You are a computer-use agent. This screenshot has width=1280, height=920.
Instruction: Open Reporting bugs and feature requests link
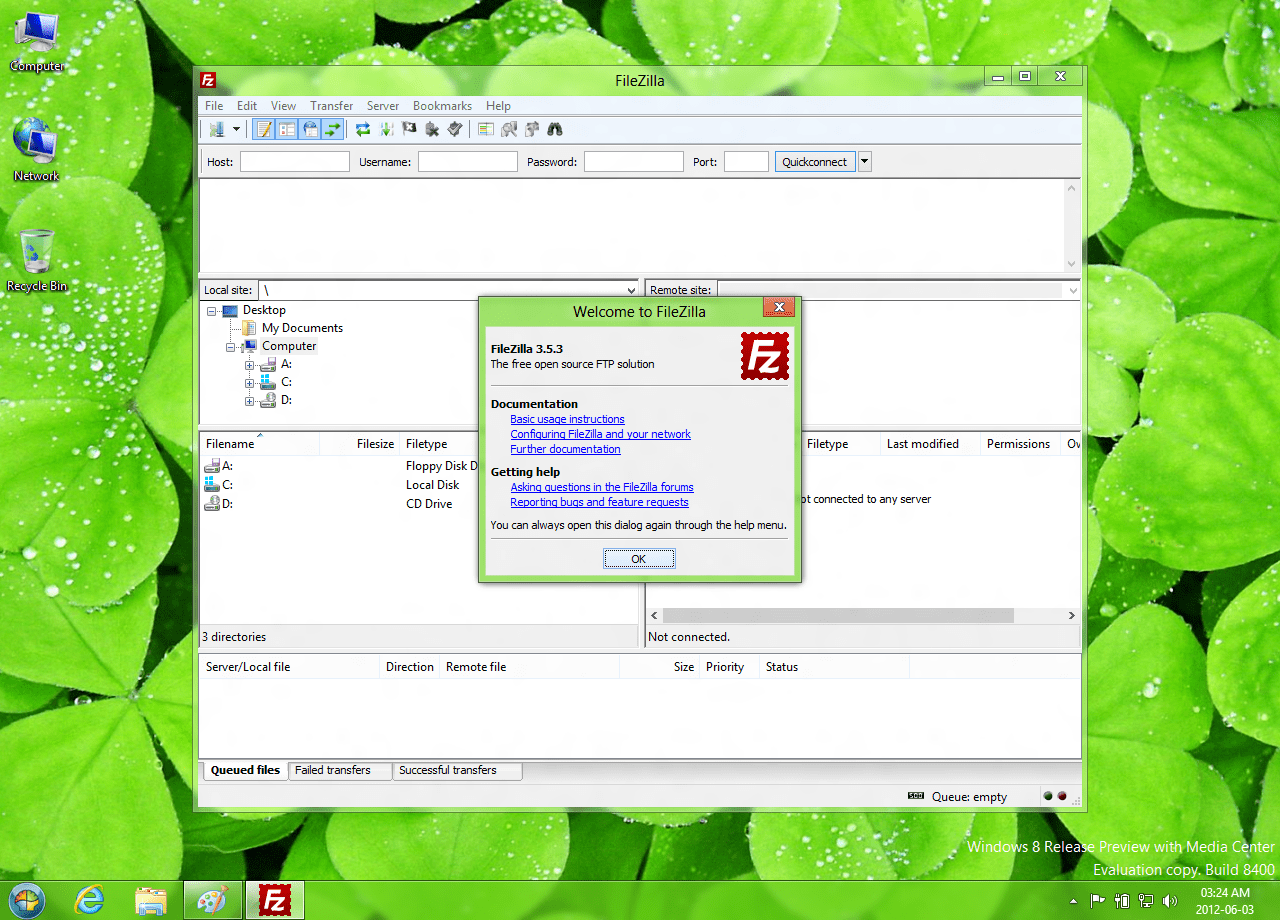pos(599,502)
